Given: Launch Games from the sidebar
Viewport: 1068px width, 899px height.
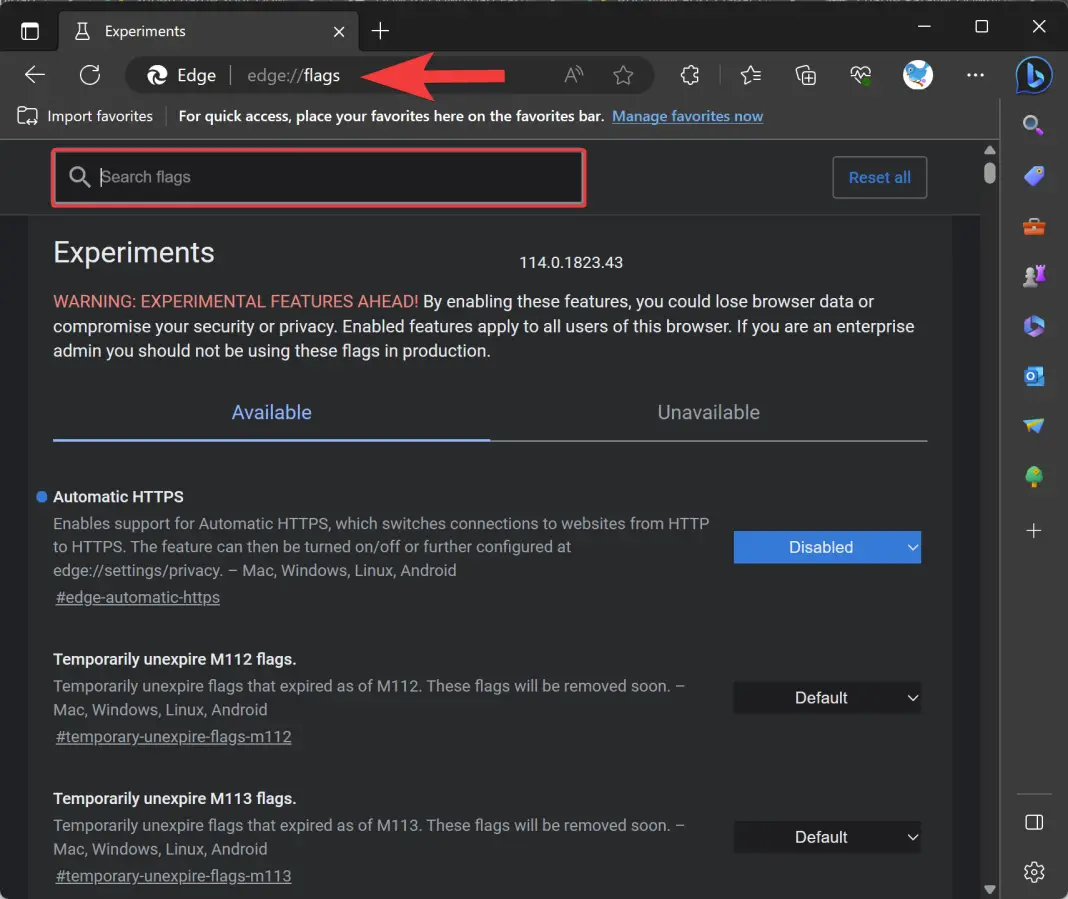Looking at the screenshot, I should coord(1034,275).
